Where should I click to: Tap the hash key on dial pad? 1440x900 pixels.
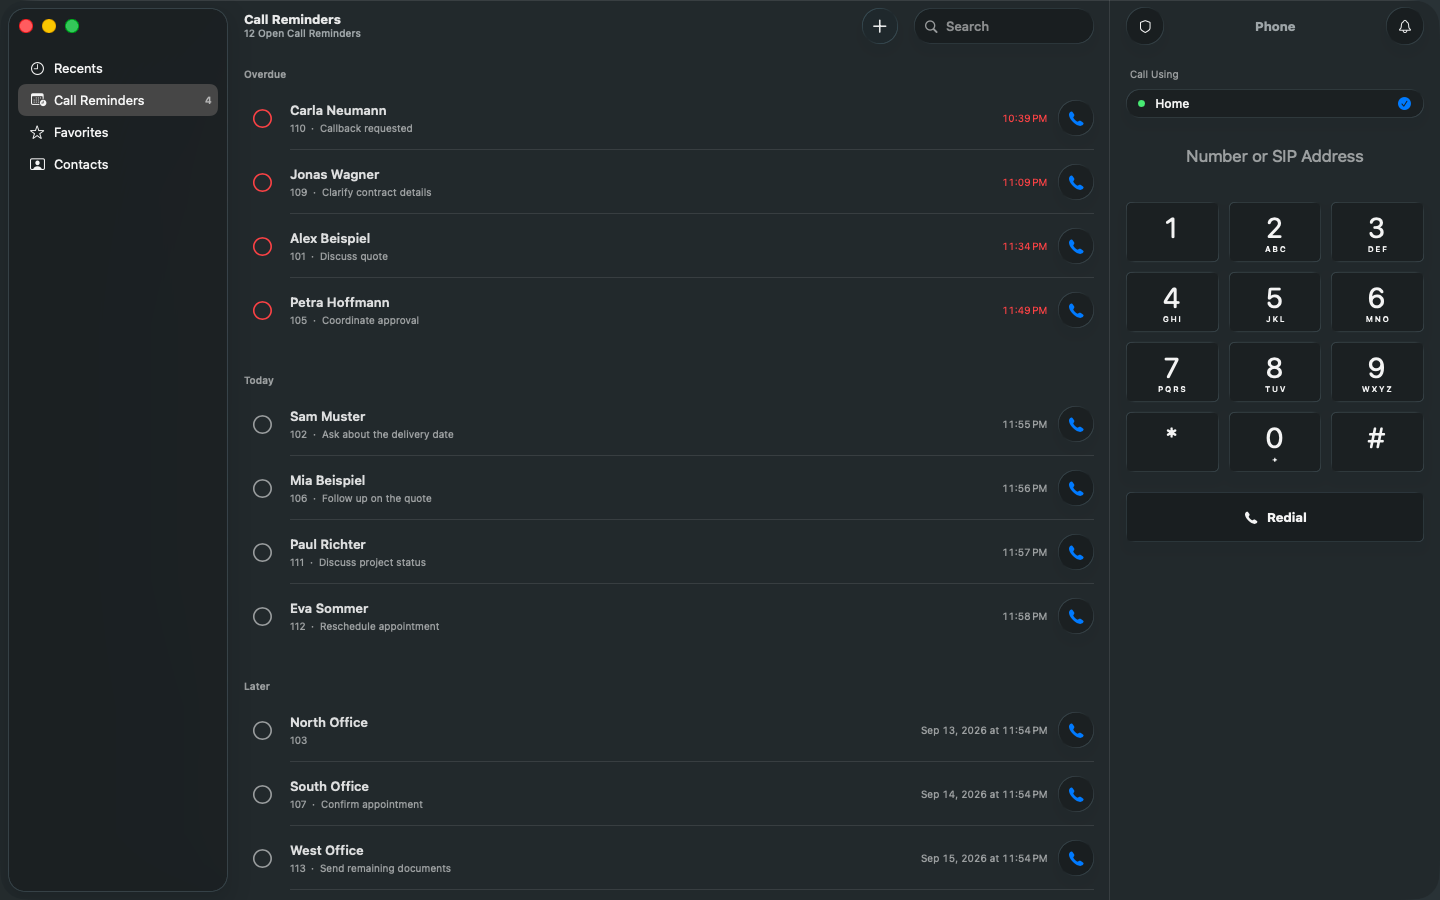1377,442
